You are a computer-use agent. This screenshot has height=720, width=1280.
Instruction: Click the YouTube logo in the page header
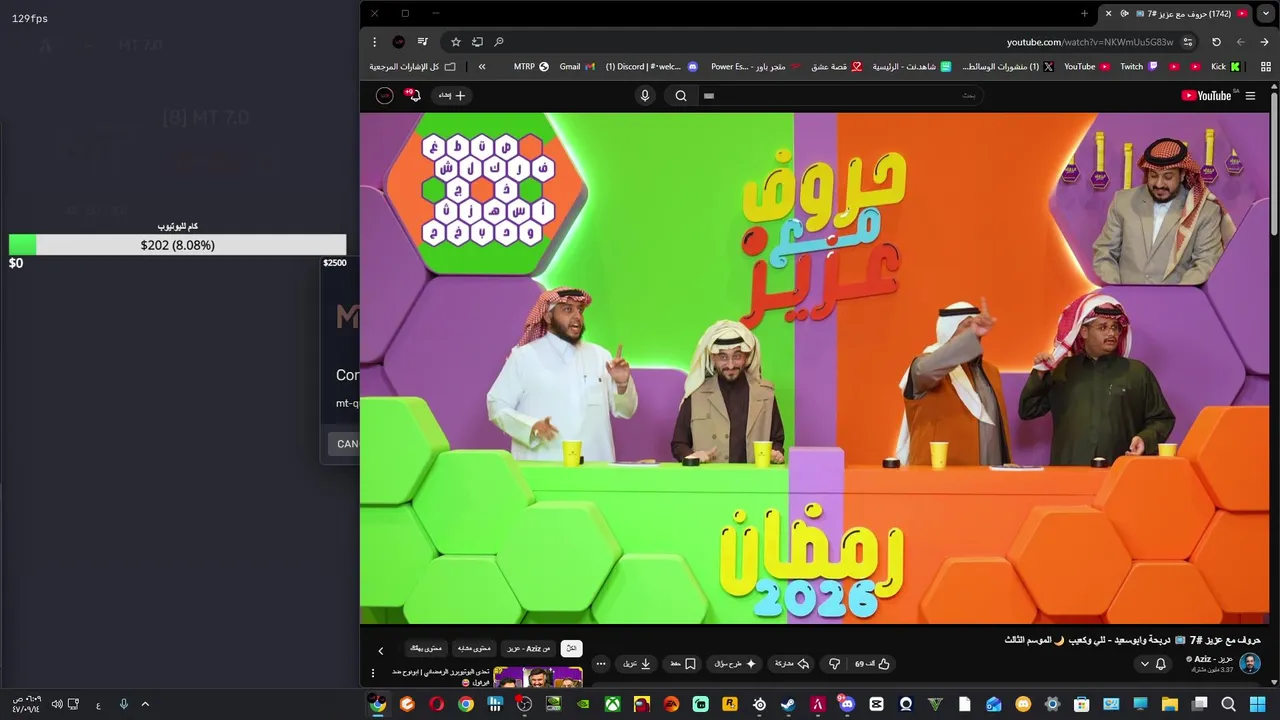1209,96
